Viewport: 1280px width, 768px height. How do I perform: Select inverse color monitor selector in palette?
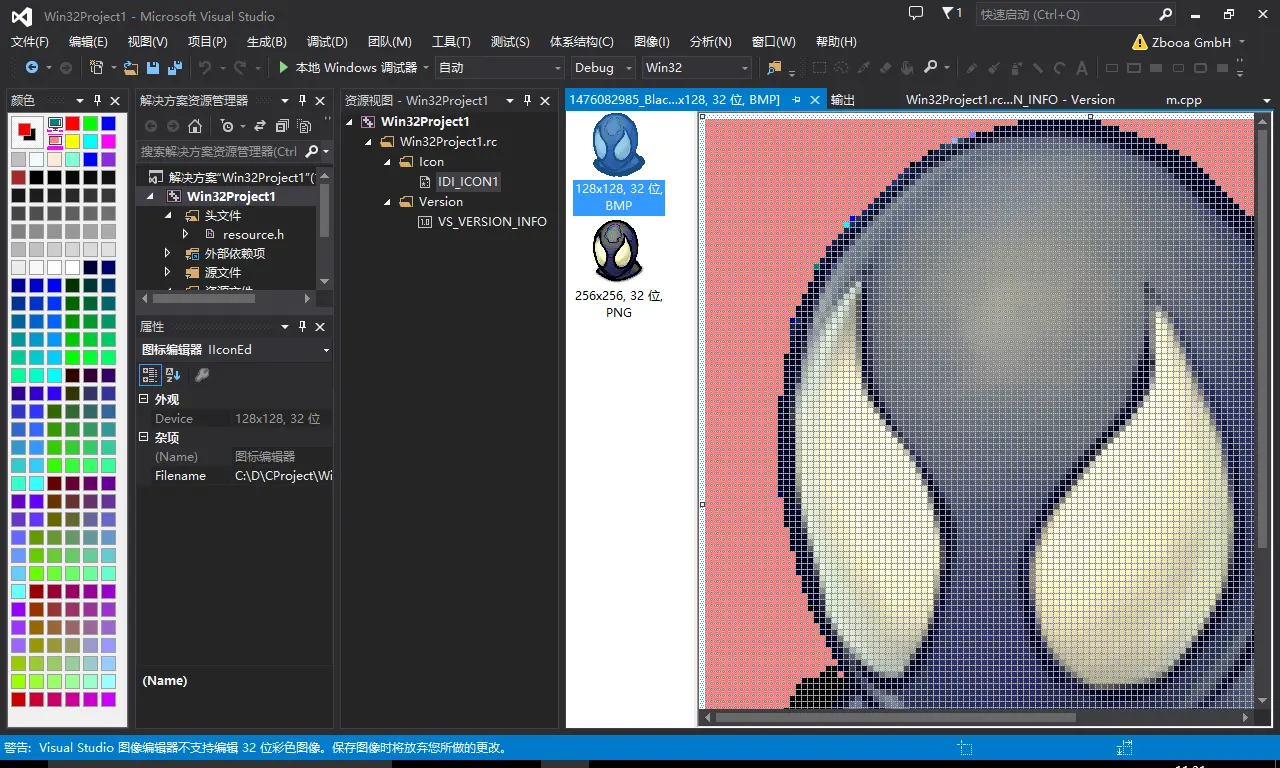click(55, 141)
